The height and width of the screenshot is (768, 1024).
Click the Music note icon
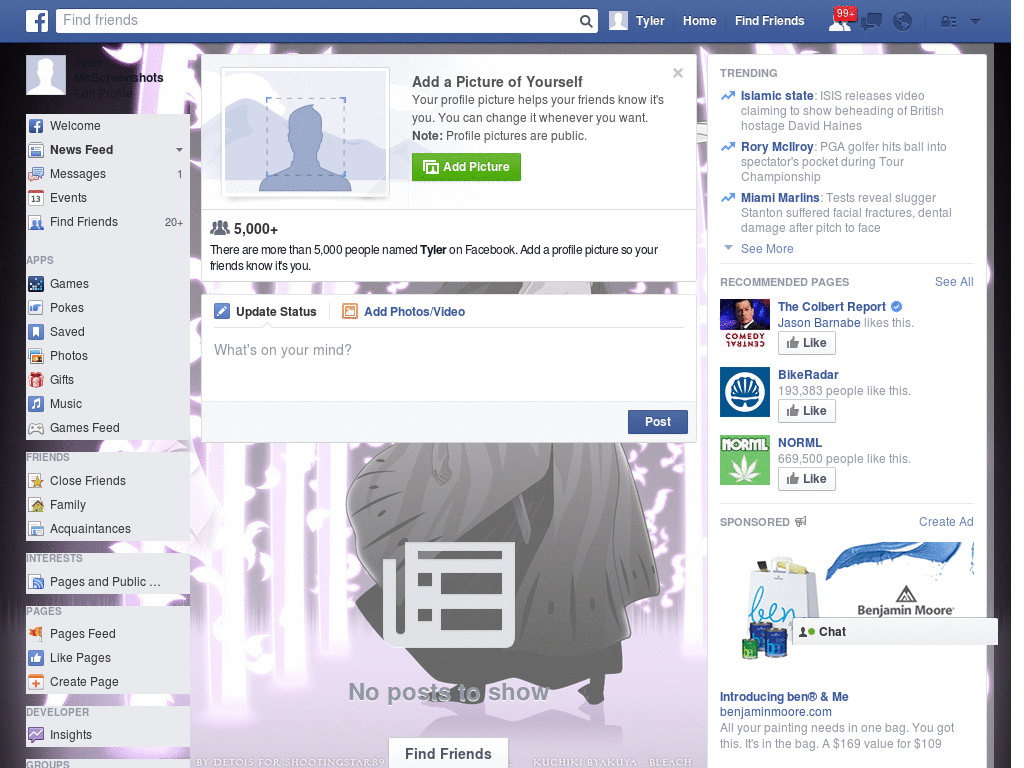(x=36, y=404)
